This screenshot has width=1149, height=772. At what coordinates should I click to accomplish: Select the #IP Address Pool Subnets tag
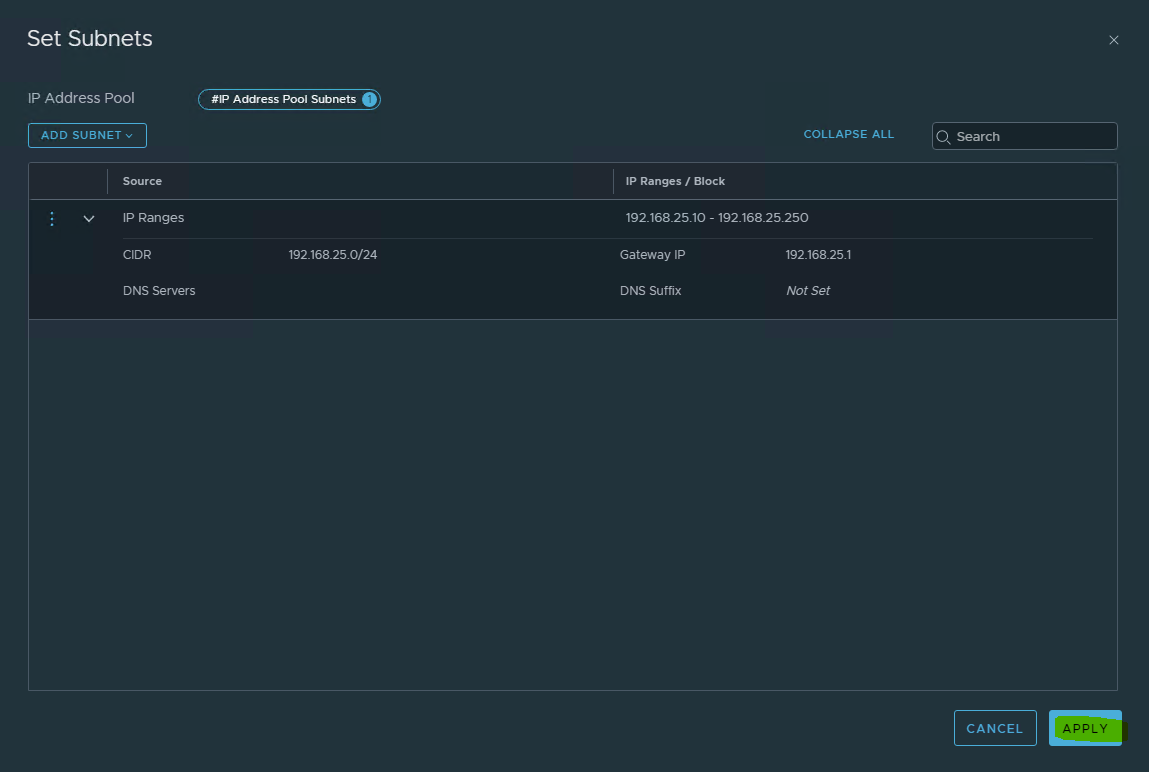289,99
